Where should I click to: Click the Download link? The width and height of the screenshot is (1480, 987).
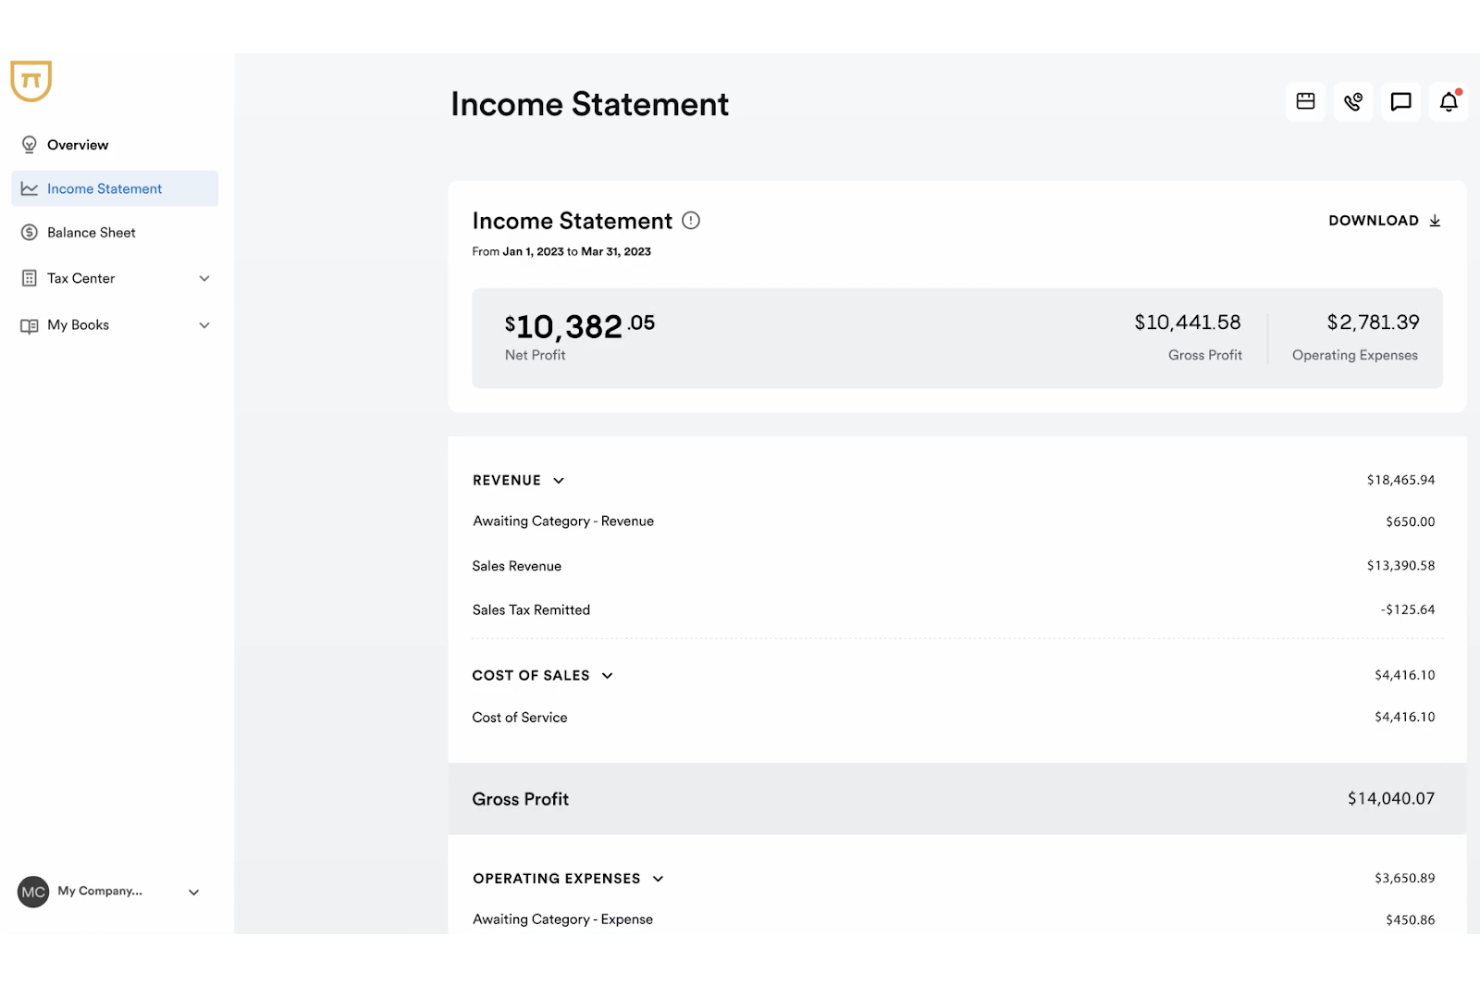click(x=1384, y=220)
